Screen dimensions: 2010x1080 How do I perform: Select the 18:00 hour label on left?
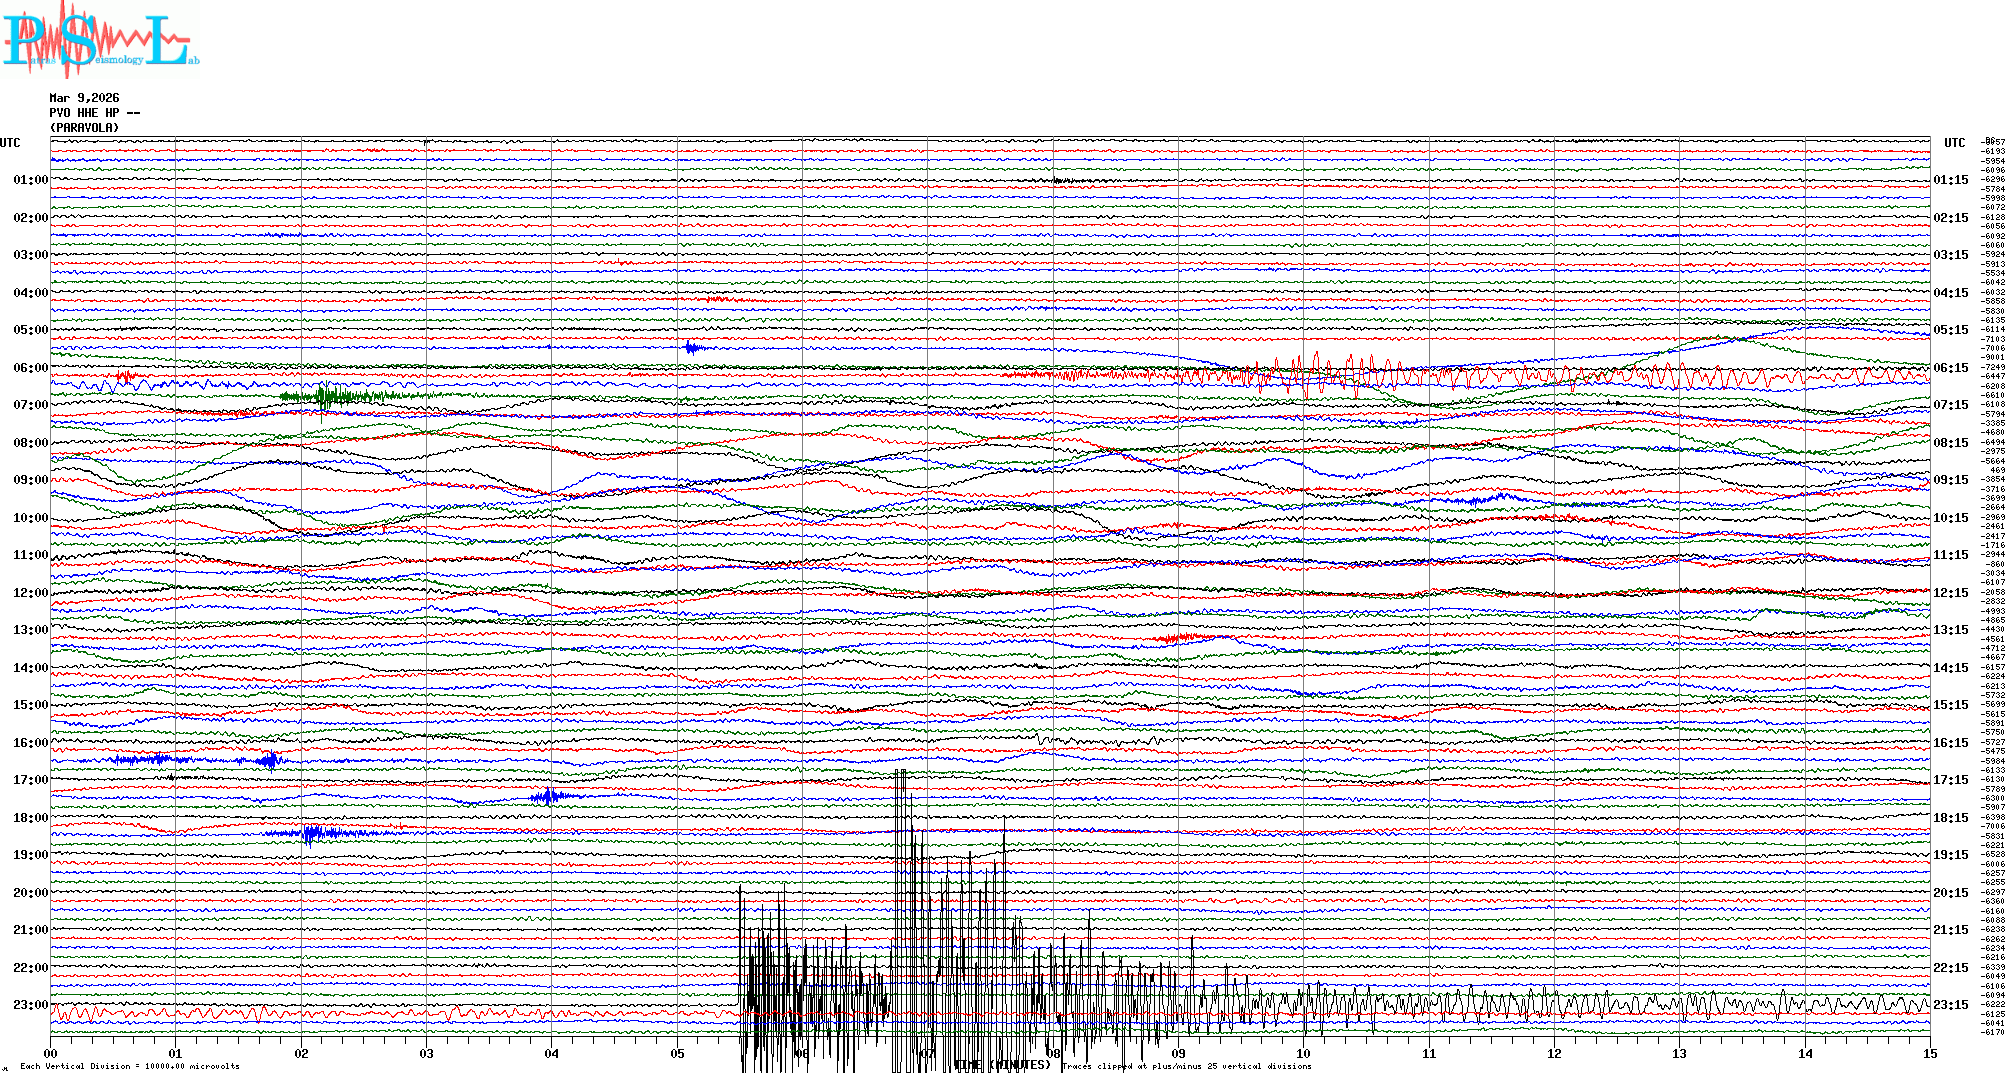tap(30, 818)
